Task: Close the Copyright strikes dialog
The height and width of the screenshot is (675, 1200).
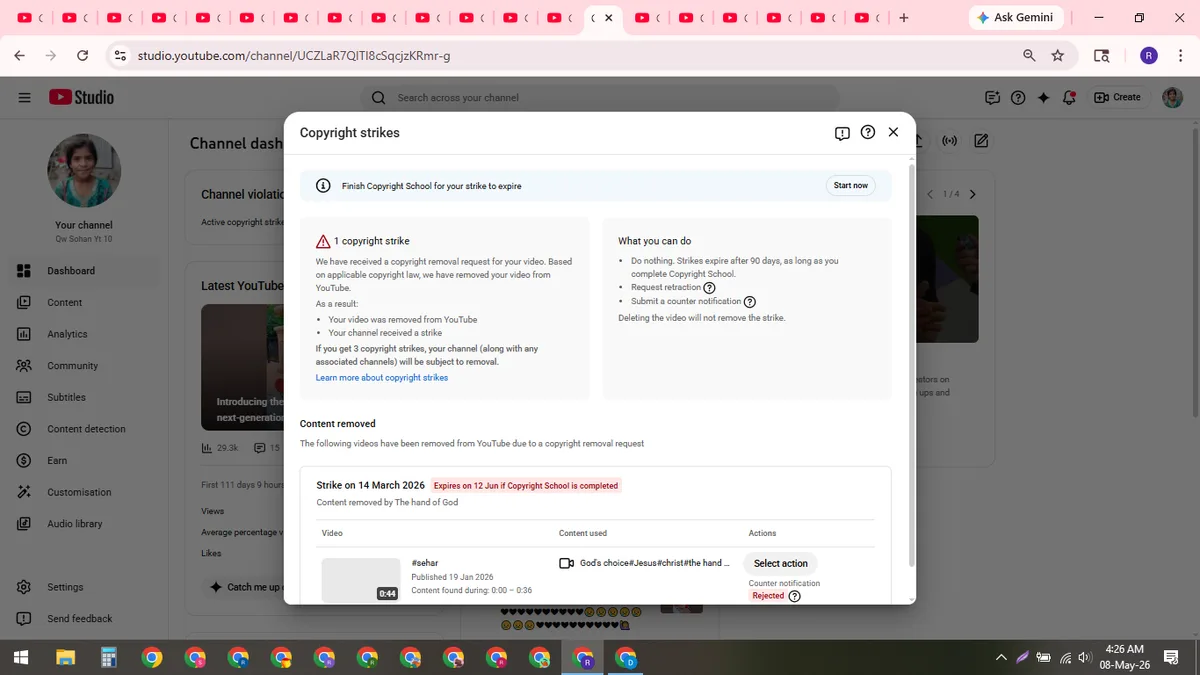Action: click(893, 132)
